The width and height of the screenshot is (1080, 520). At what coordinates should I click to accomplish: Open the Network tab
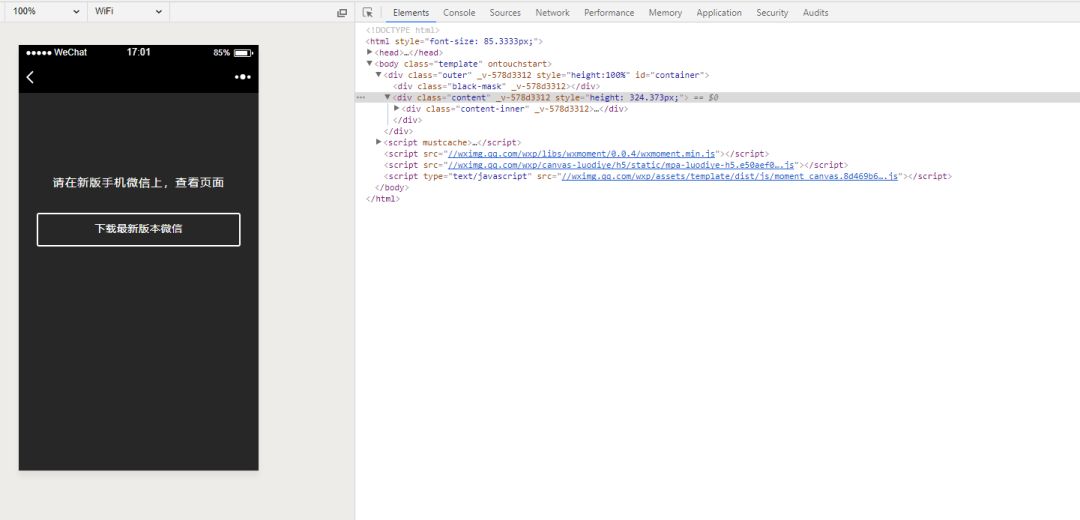(552, 12)
